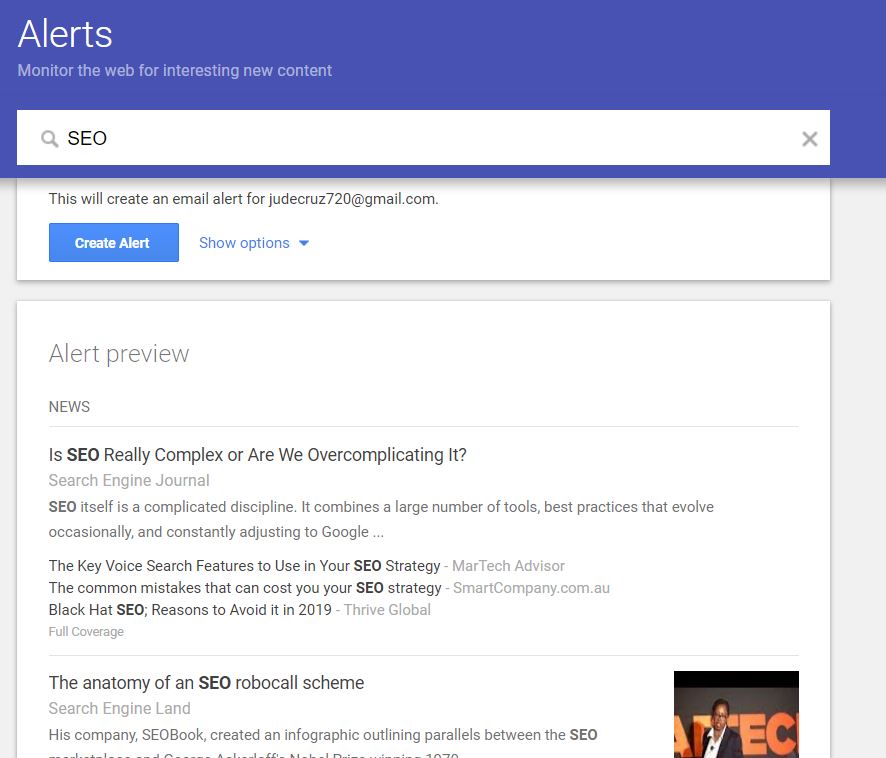
Task: Open the Key Voice Search Features article
Action: 244,566
